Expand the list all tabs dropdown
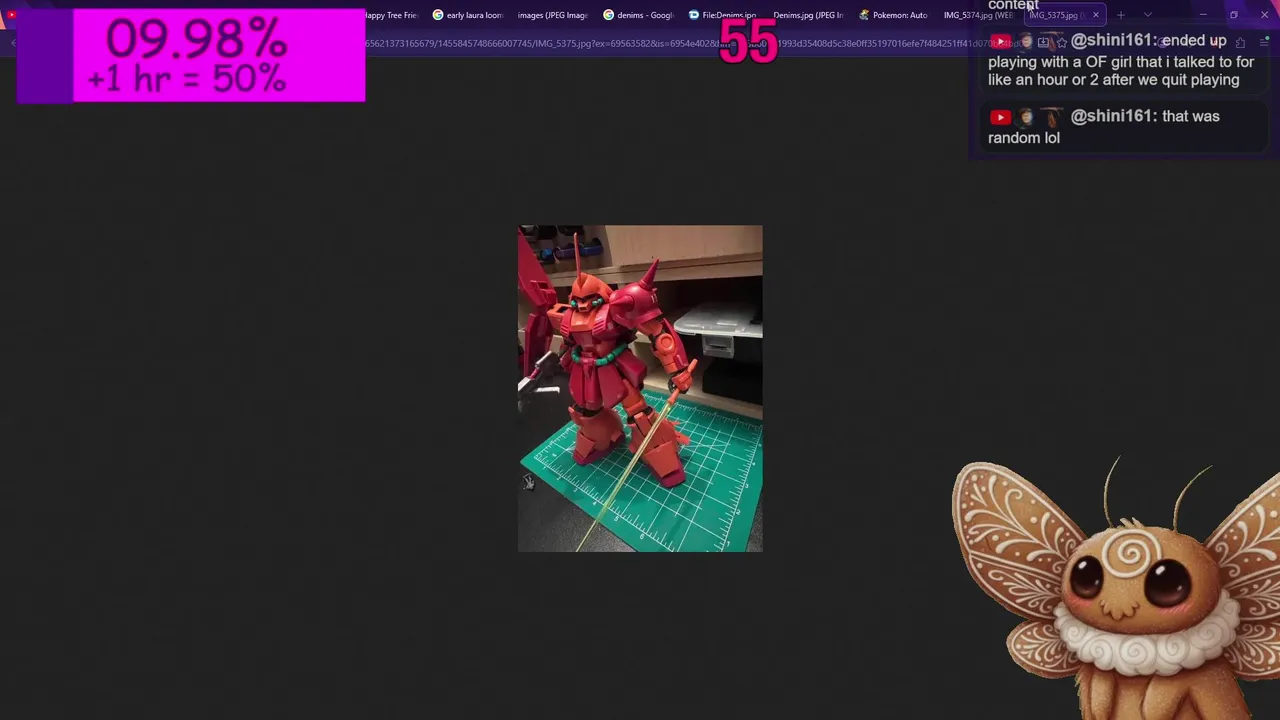The image size is (1280, 720). (x=1147, y=15)
